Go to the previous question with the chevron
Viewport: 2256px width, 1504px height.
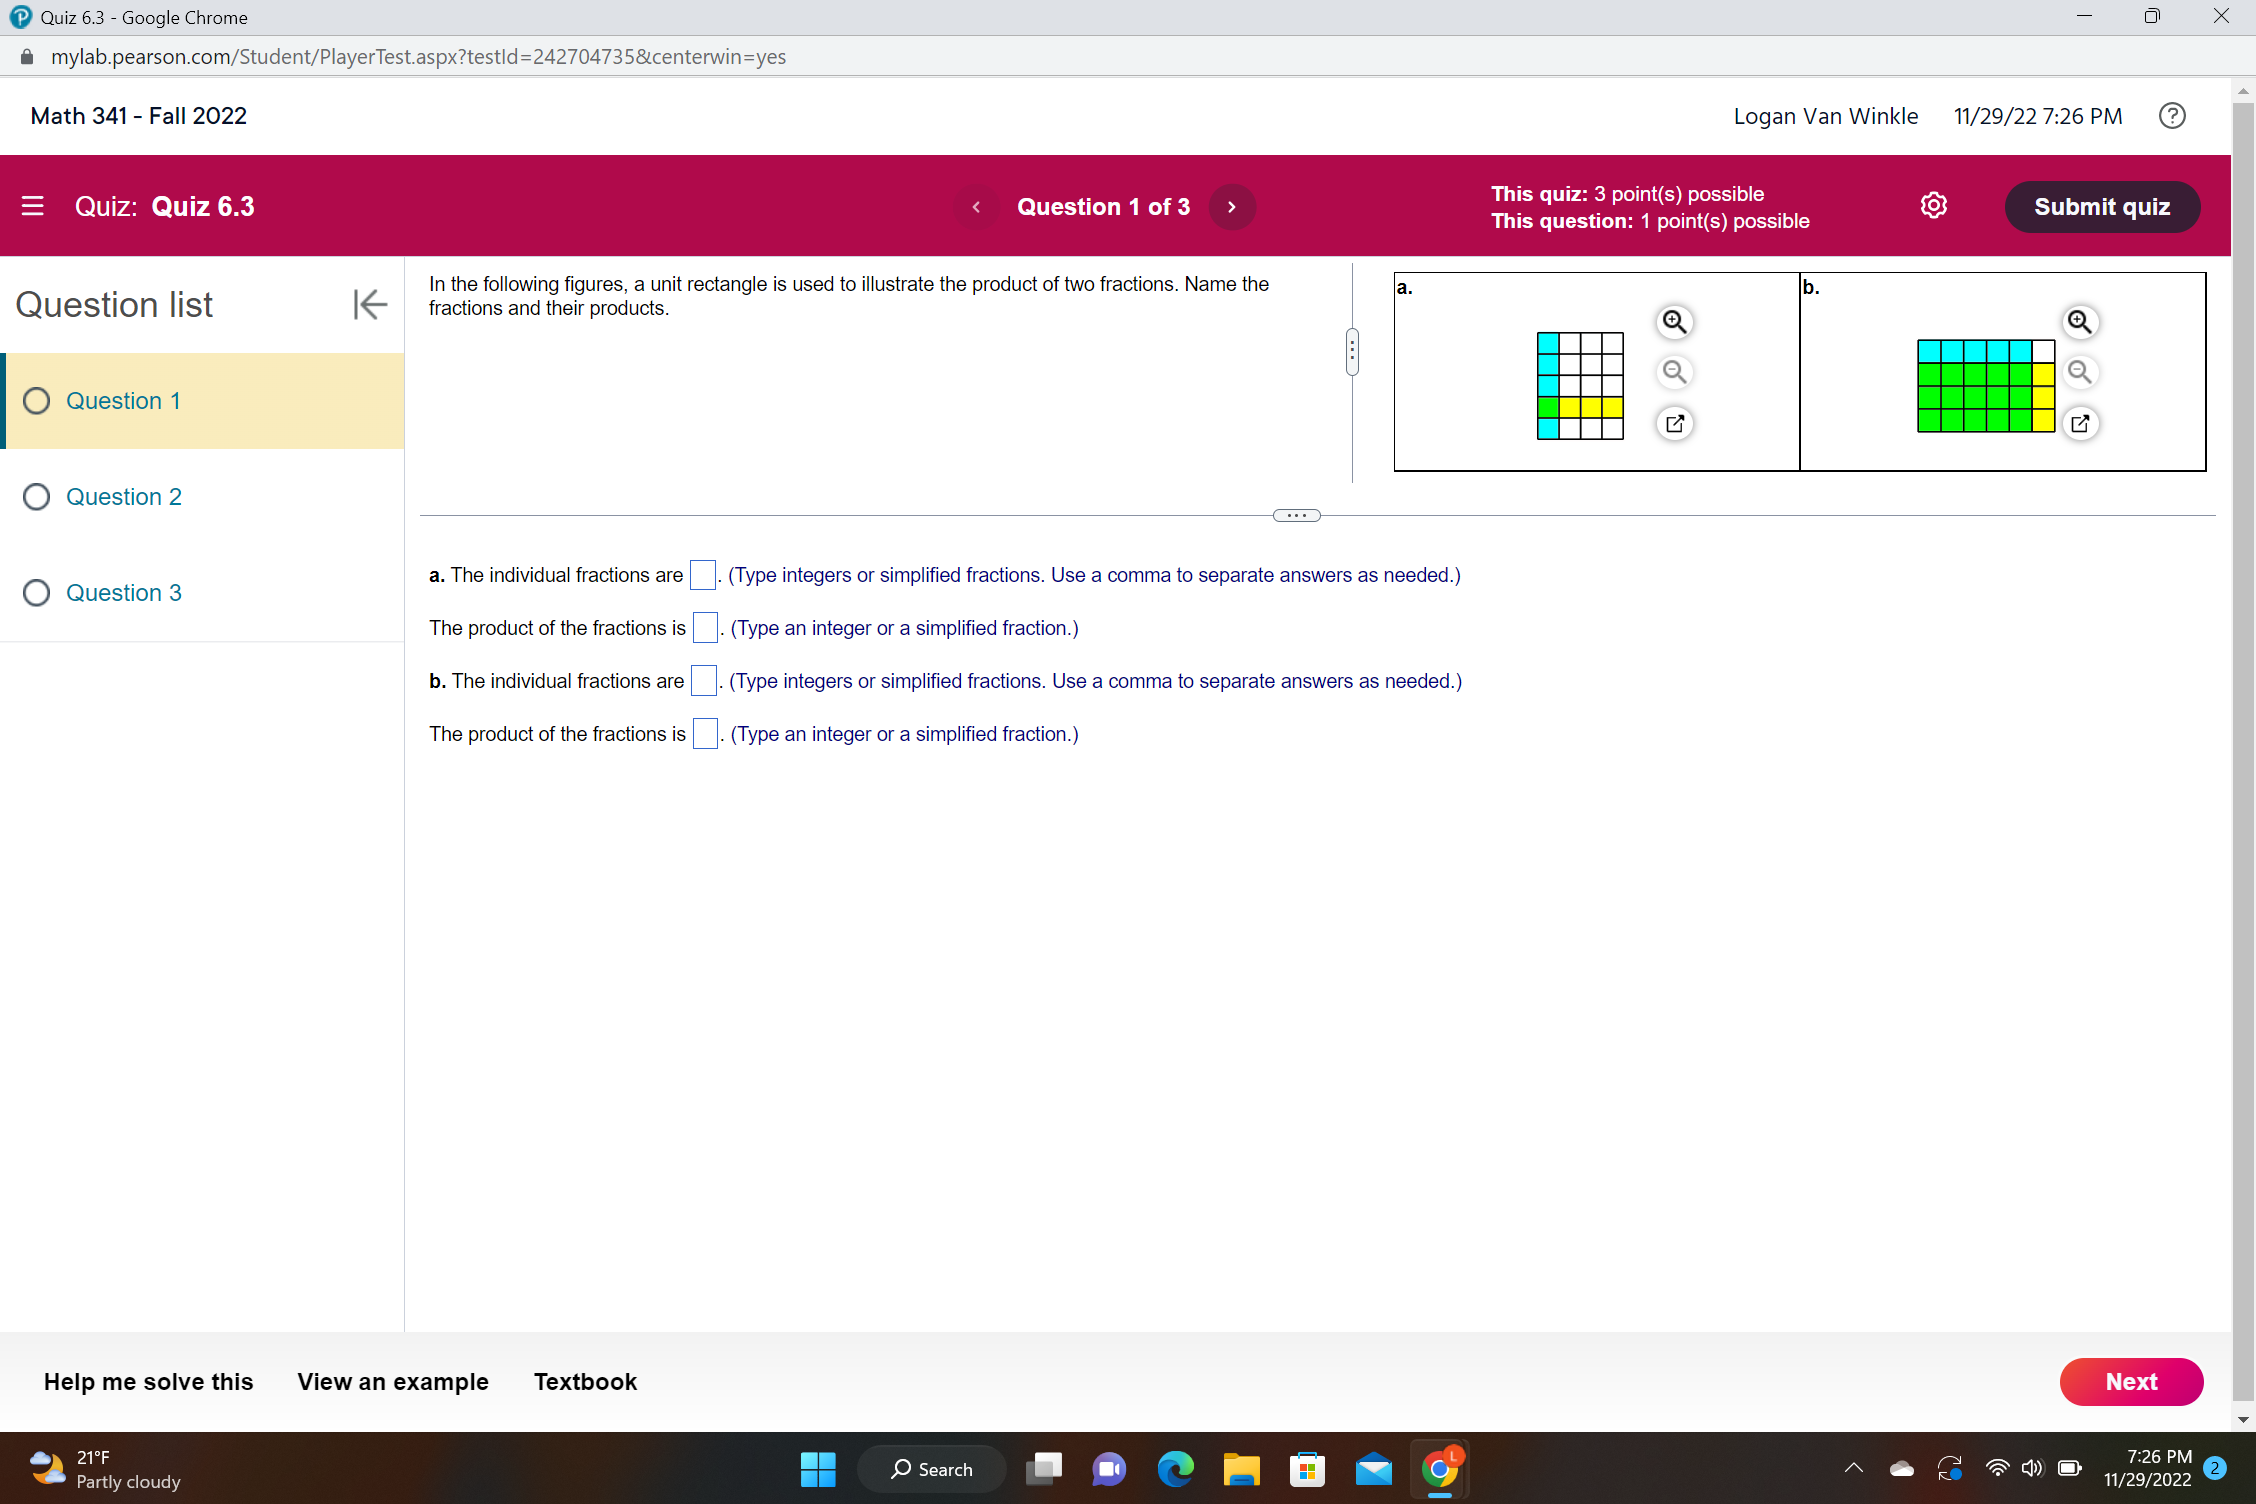point(975,207)
